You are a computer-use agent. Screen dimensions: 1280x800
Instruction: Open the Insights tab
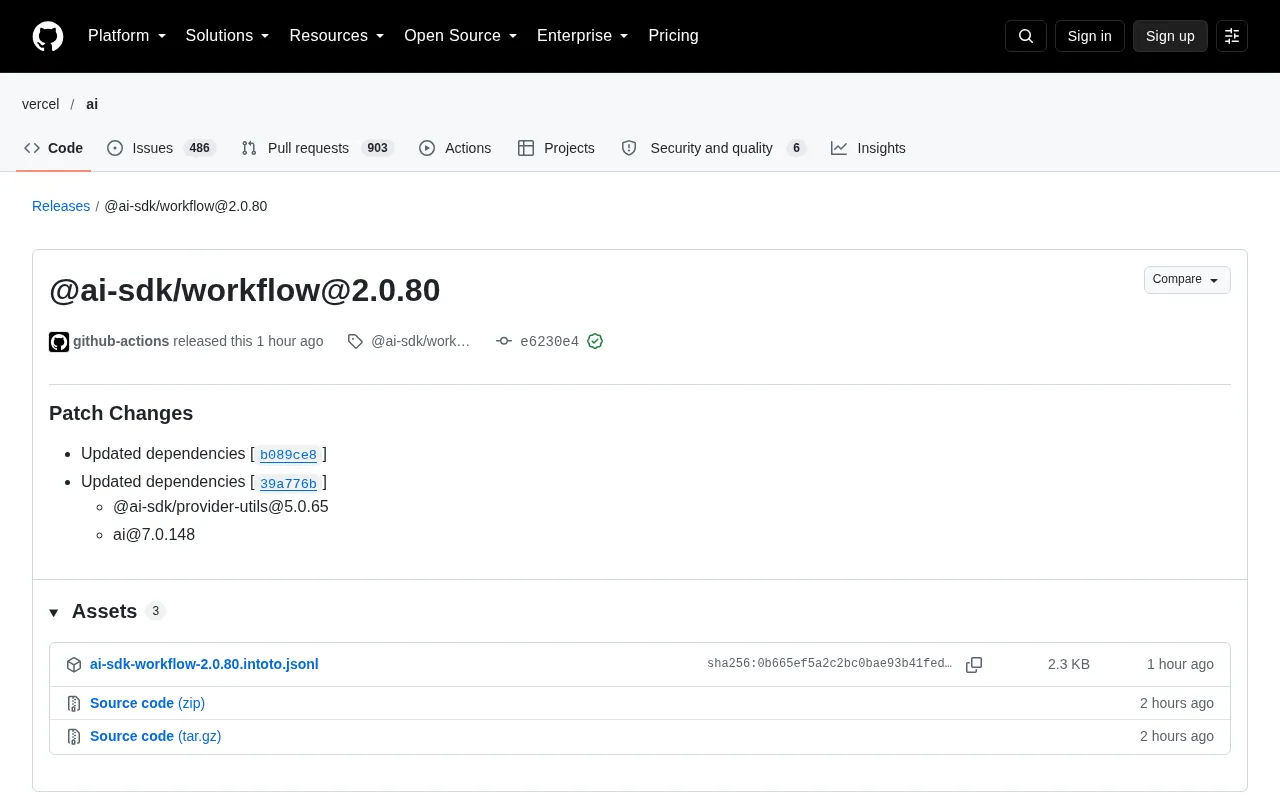click(x=868, y=148)
